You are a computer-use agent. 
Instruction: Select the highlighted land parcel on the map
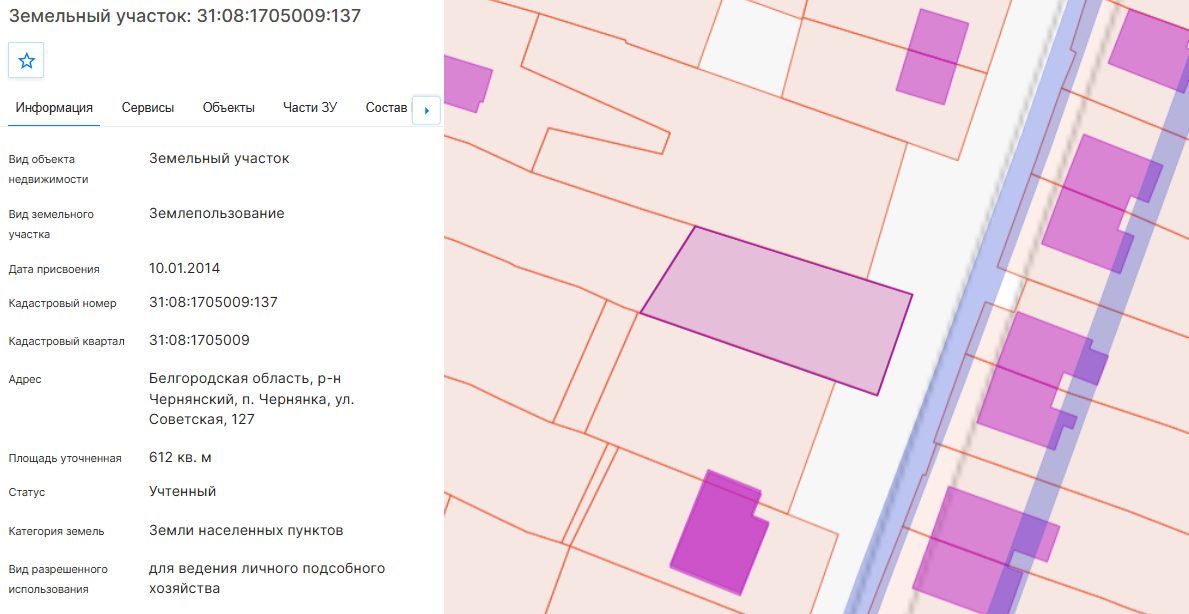[x=776, y=311]
